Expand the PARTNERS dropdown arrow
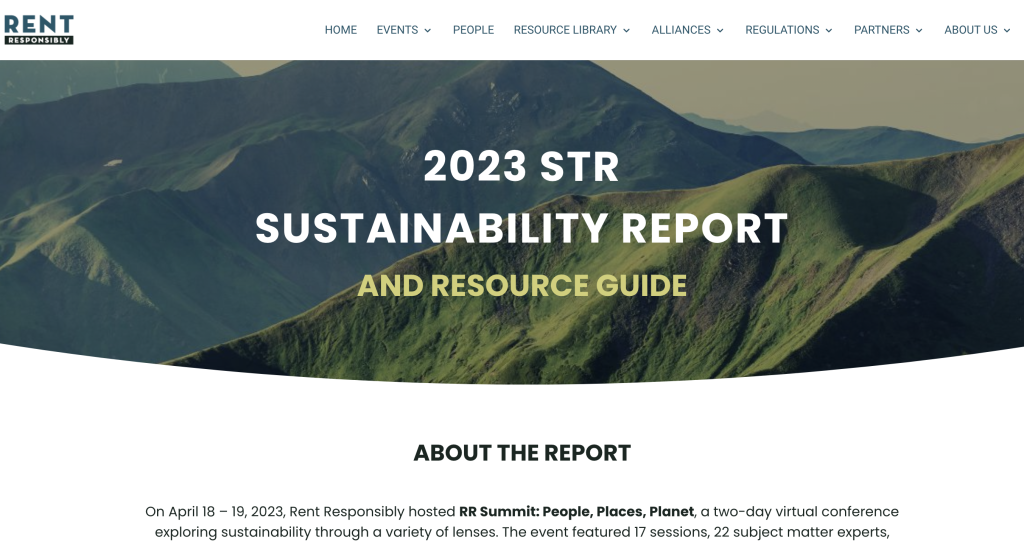The image size is (1024, 542). pyautogui.click(x=919, y=31)
